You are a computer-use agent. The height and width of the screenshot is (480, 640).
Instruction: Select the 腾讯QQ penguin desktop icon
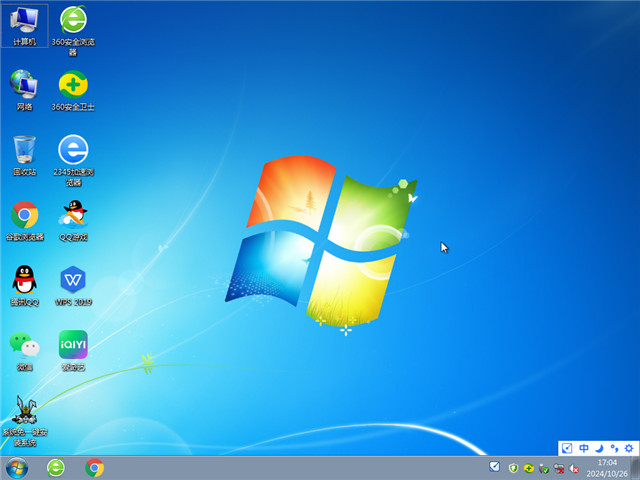click(x=24, y=286)
